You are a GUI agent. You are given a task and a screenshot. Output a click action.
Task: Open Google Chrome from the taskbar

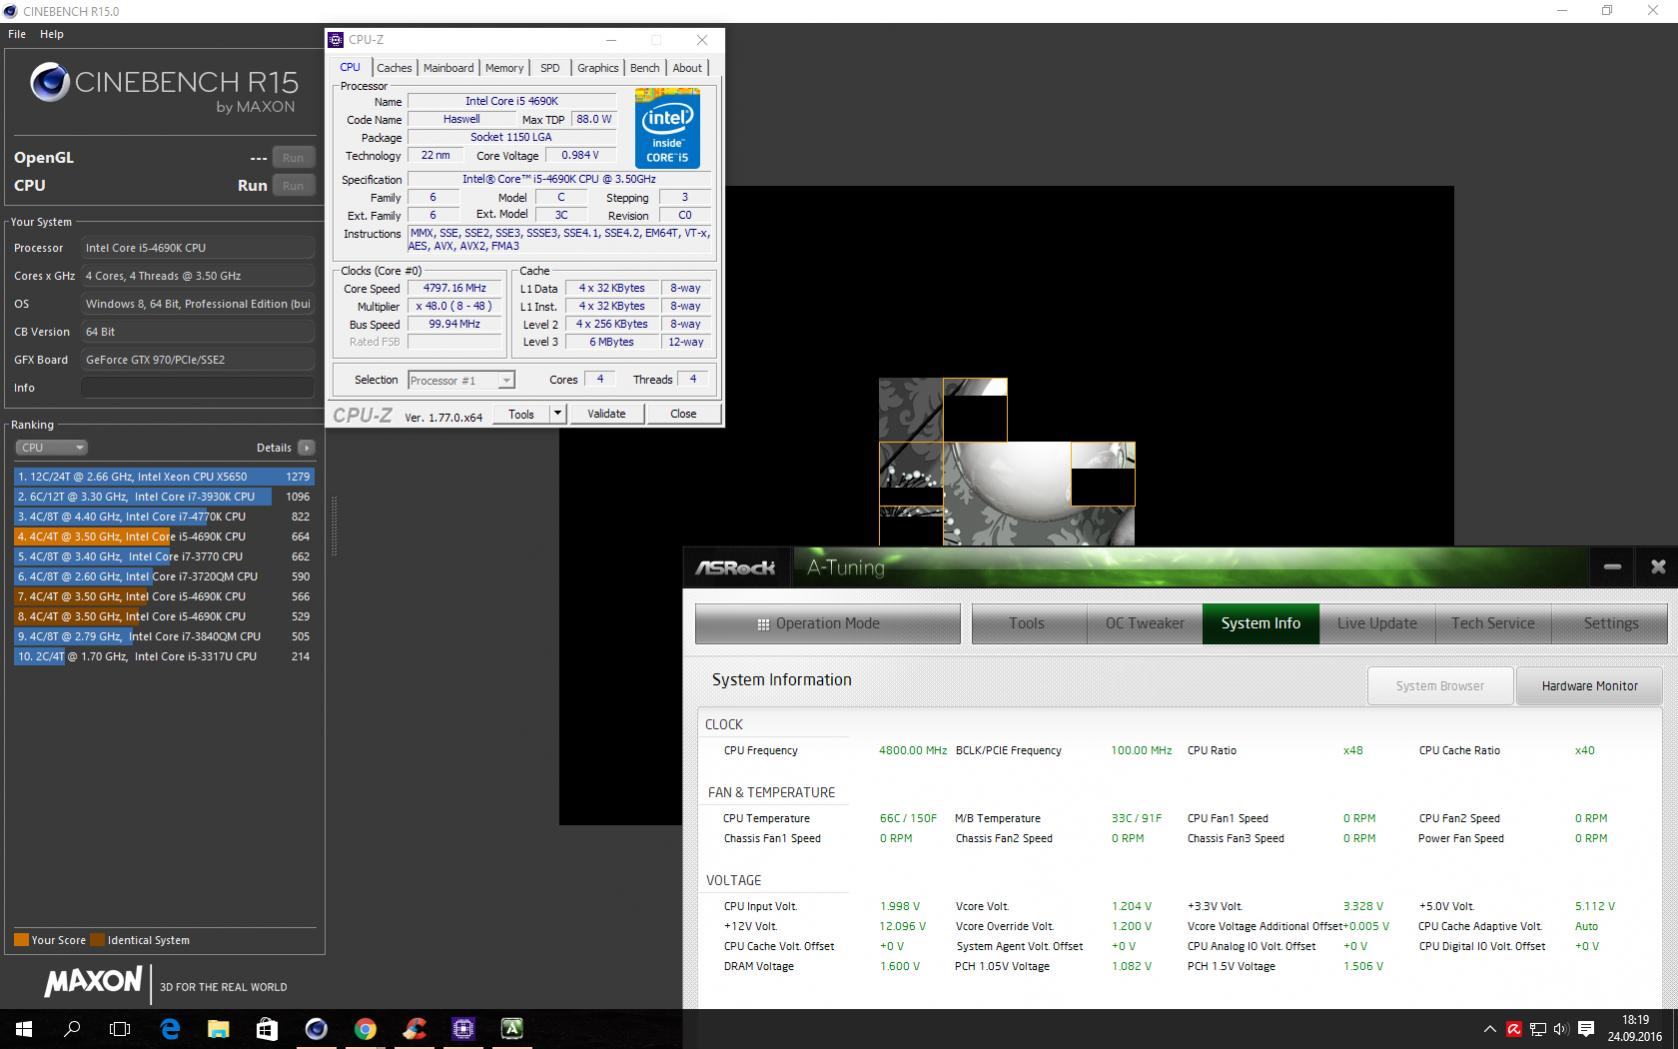click(x=365, y=1028)
